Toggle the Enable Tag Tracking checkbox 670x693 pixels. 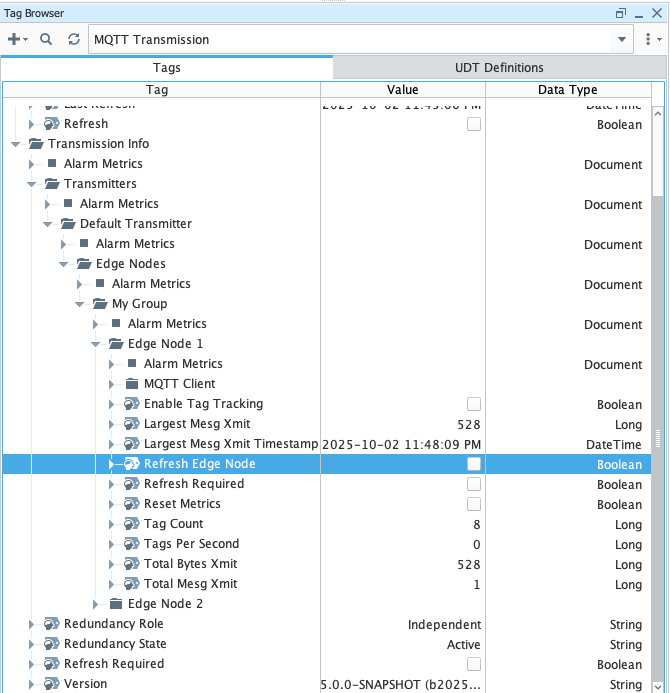point(474,404)
